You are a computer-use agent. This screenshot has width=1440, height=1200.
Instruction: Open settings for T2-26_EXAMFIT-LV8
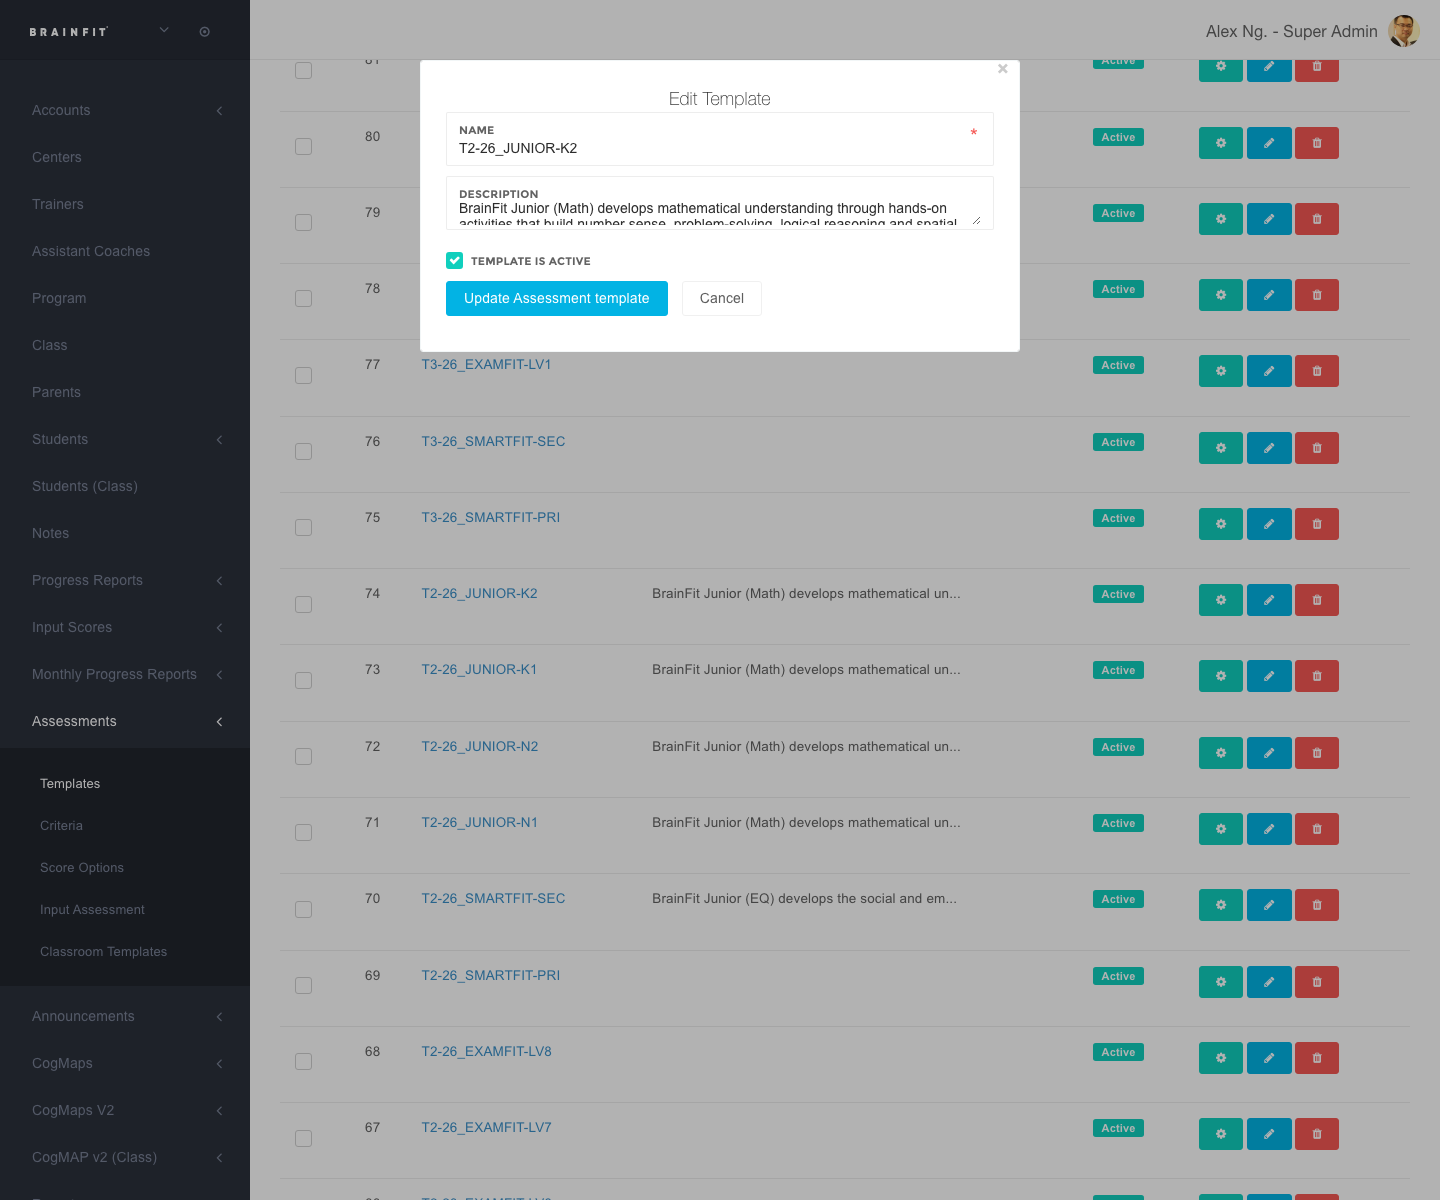tap(1221, 1058)
